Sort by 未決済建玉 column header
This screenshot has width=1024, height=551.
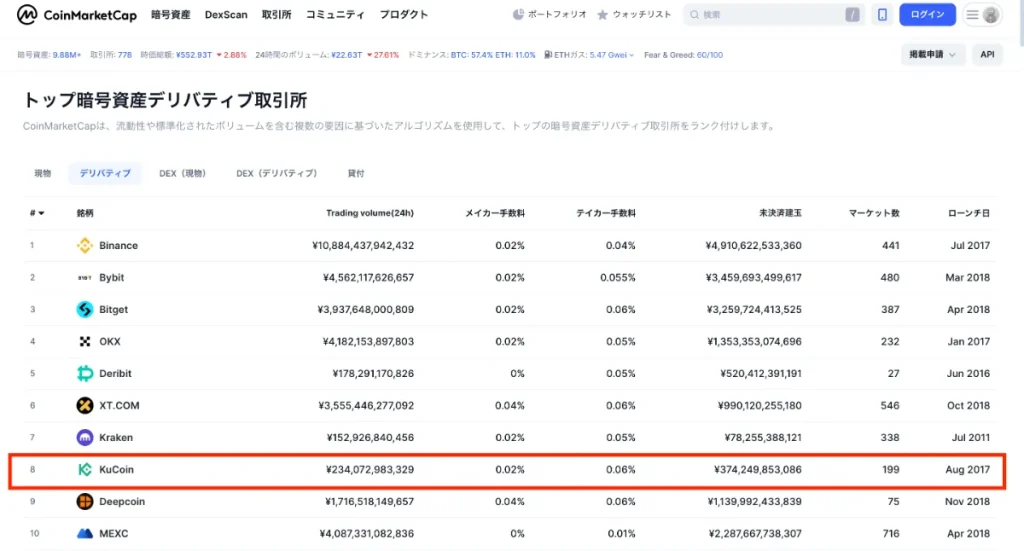click(780, 213)
